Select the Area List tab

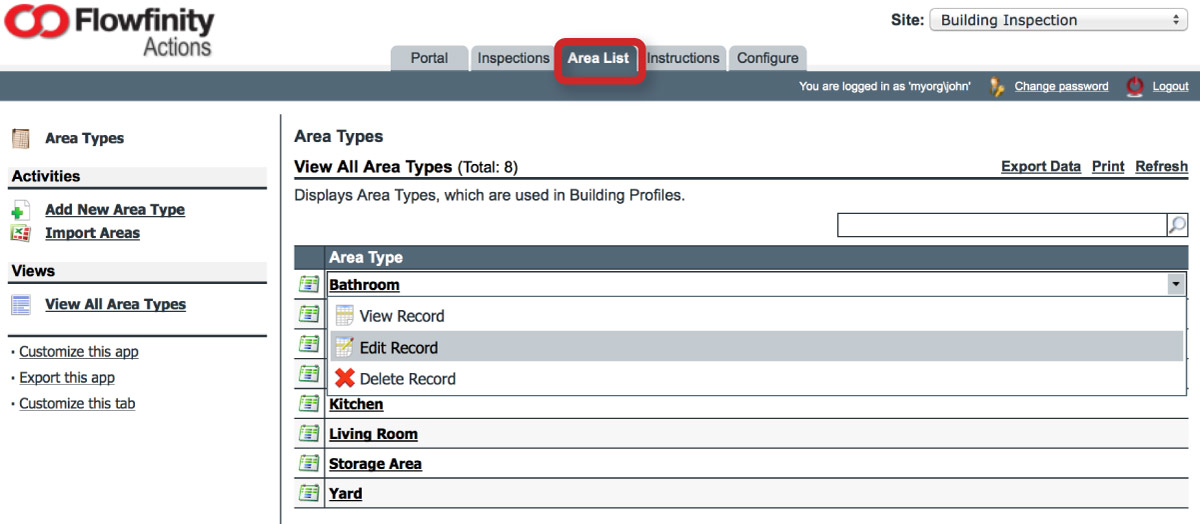click(598, 58)
